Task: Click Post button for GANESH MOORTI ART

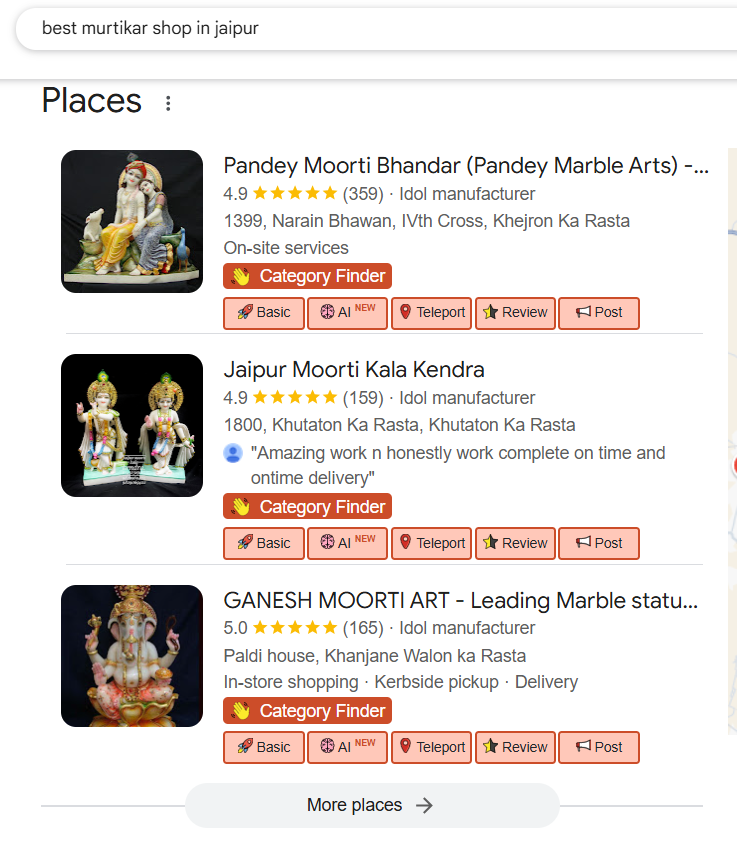Action: 598,747
